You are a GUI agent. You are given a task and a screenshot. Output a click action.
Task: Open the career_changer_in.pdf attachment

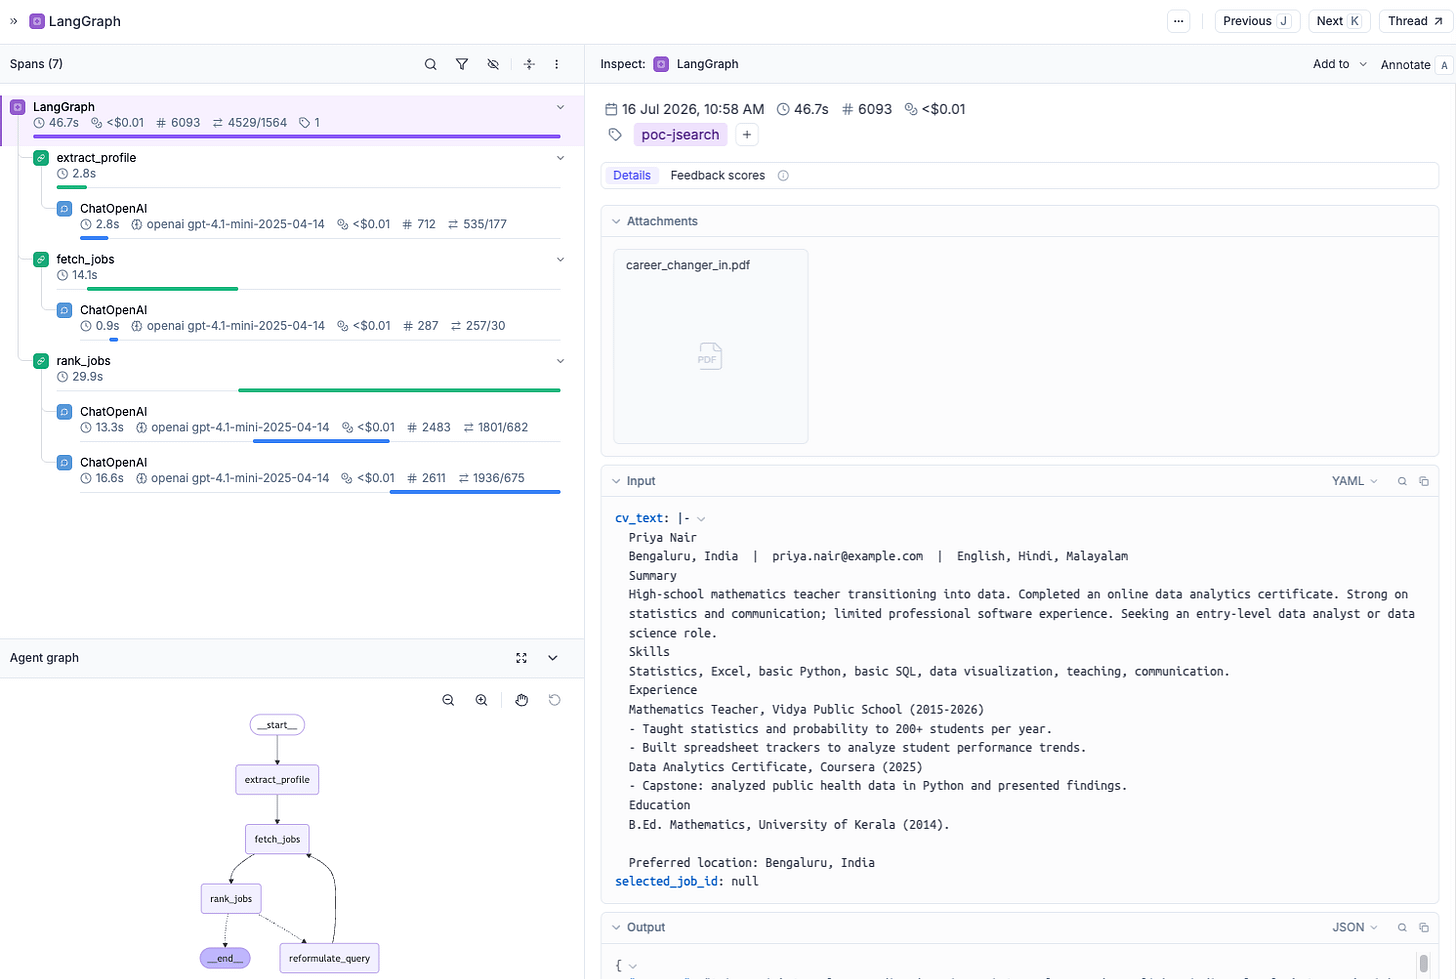coord(710,346)
